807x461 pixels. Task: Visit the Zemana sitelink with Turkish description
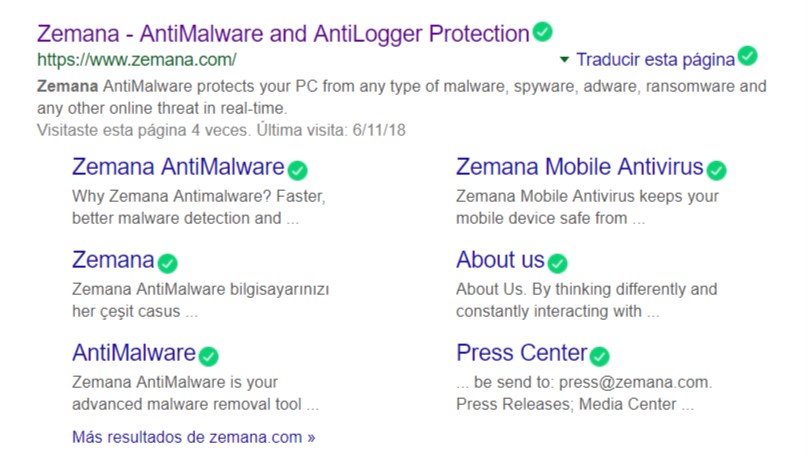pyautogui.click(x=113, y=261)
